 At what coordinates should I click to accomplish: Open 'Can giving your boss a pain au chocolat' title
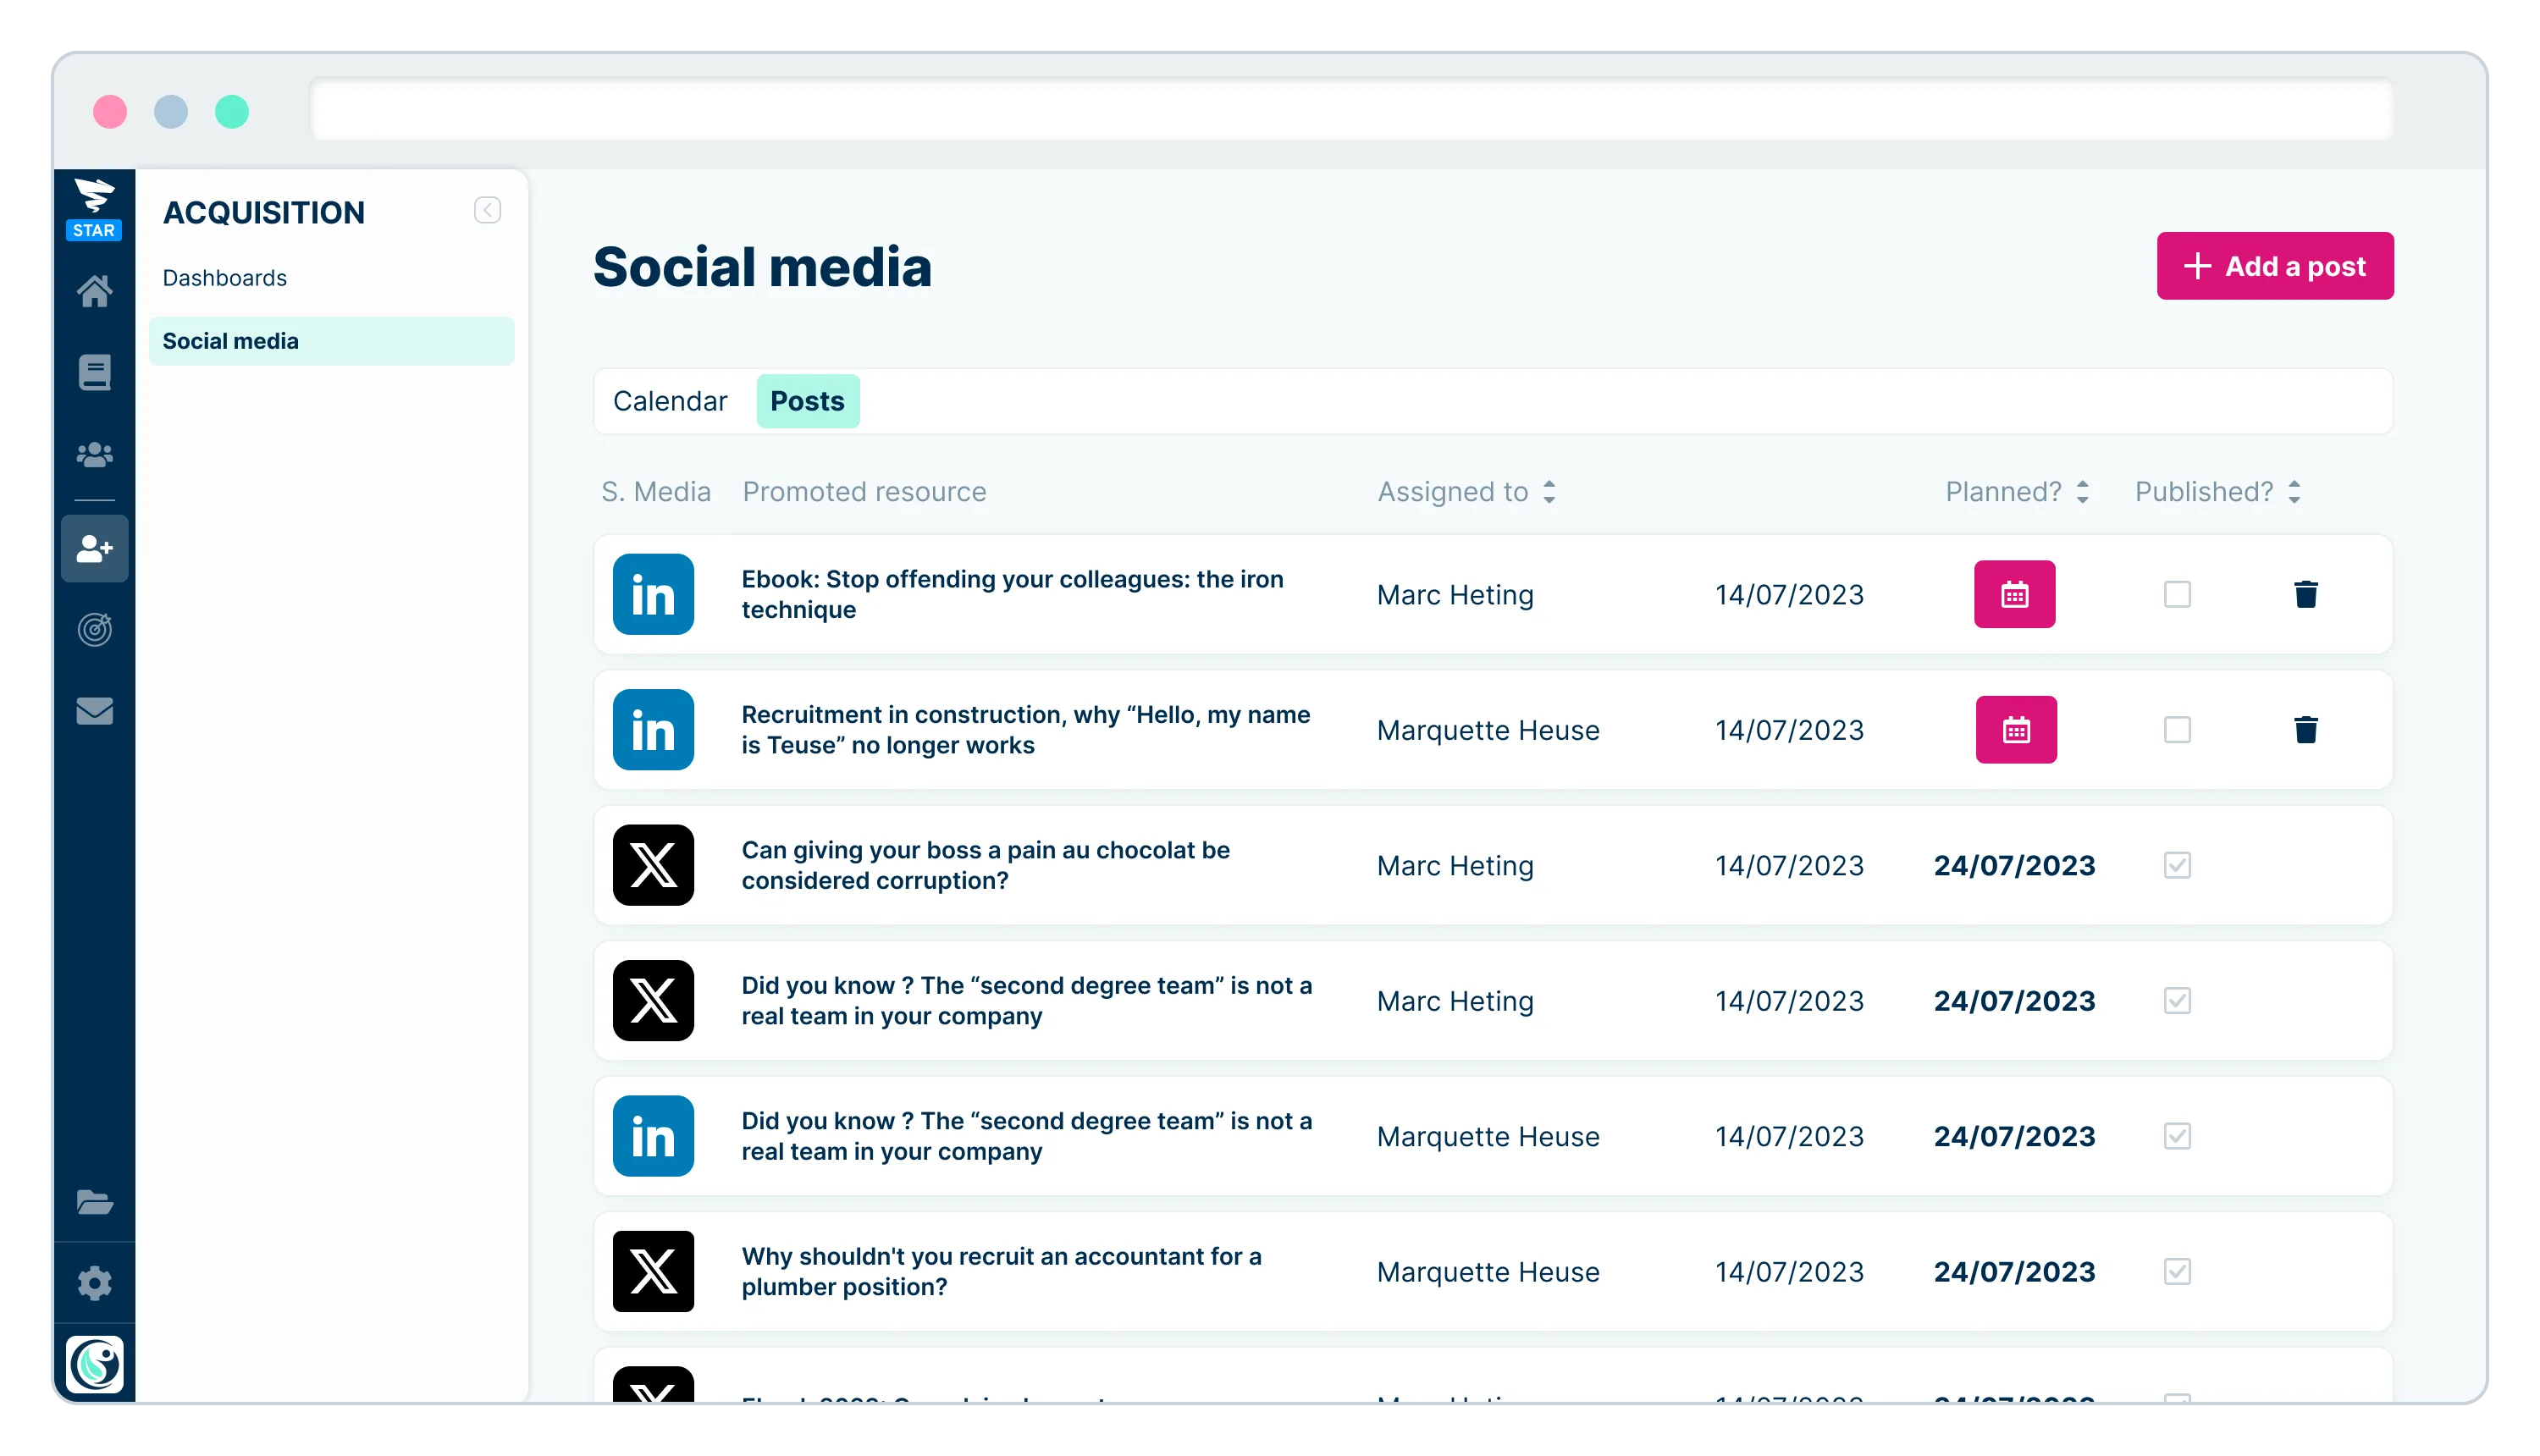click(x=985, y=865)
